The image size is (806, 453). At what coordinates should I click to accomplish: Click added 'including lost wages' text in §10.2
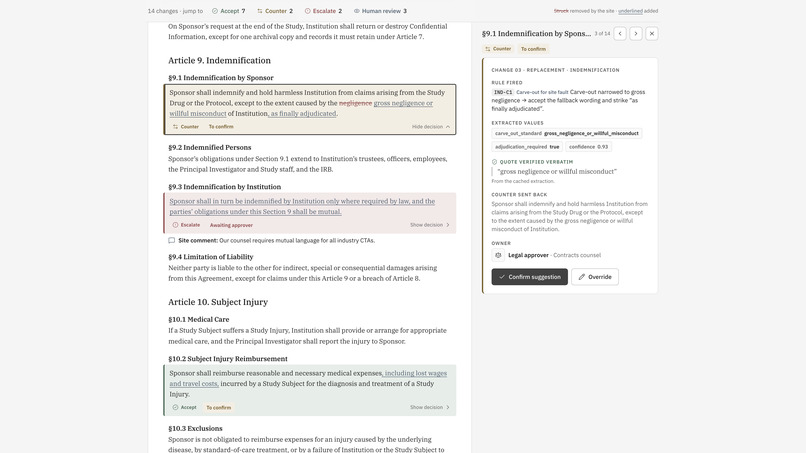(415, 373)
